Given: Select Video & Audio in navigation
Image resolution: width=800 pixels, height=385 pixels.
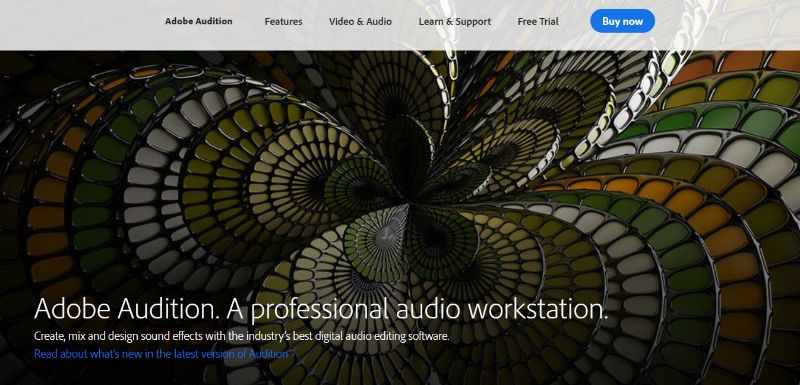Looking at the screenshot, I should (x=360, y=21).
